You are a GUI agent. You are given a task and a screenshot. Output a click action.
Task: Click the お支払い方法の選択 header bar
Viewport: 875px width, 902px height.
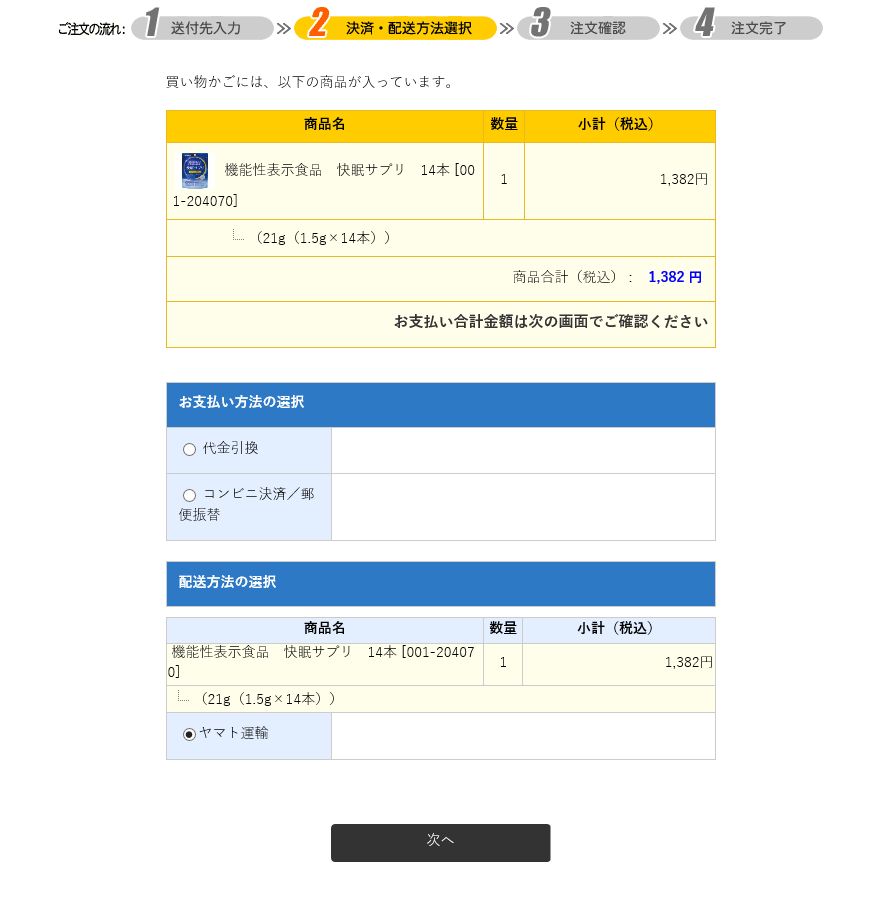(440, 404)
